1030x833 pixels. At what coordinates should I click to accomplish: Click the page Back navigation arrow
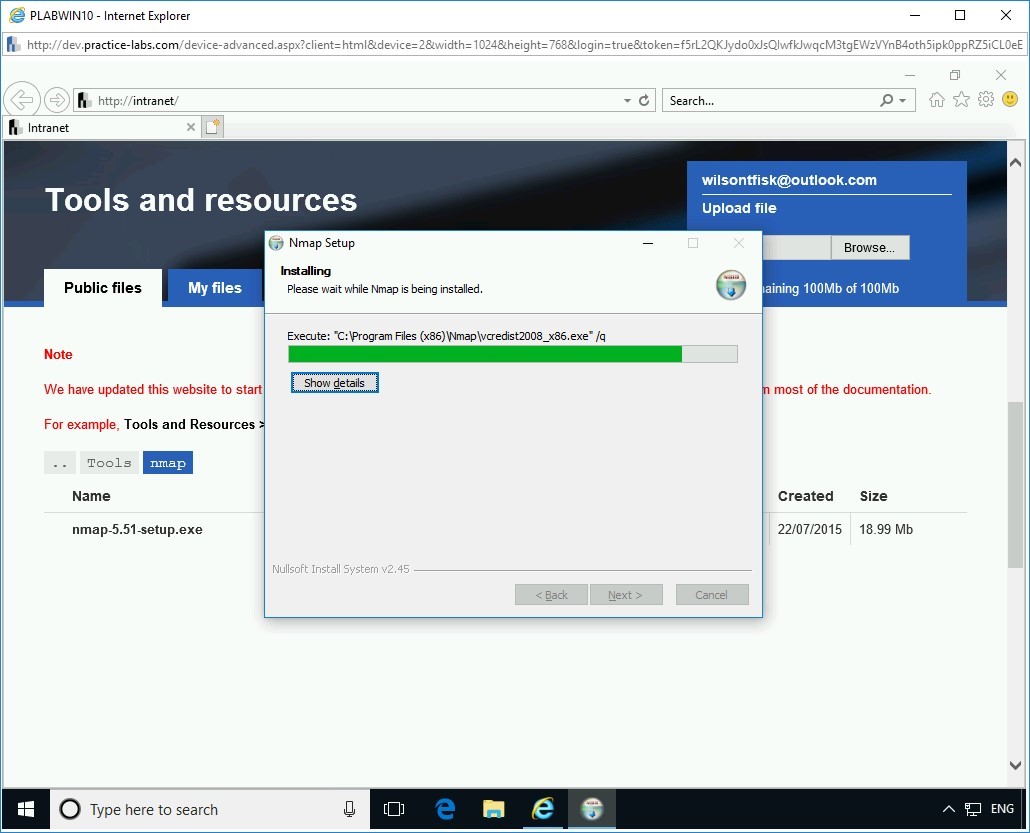(22, 99)
